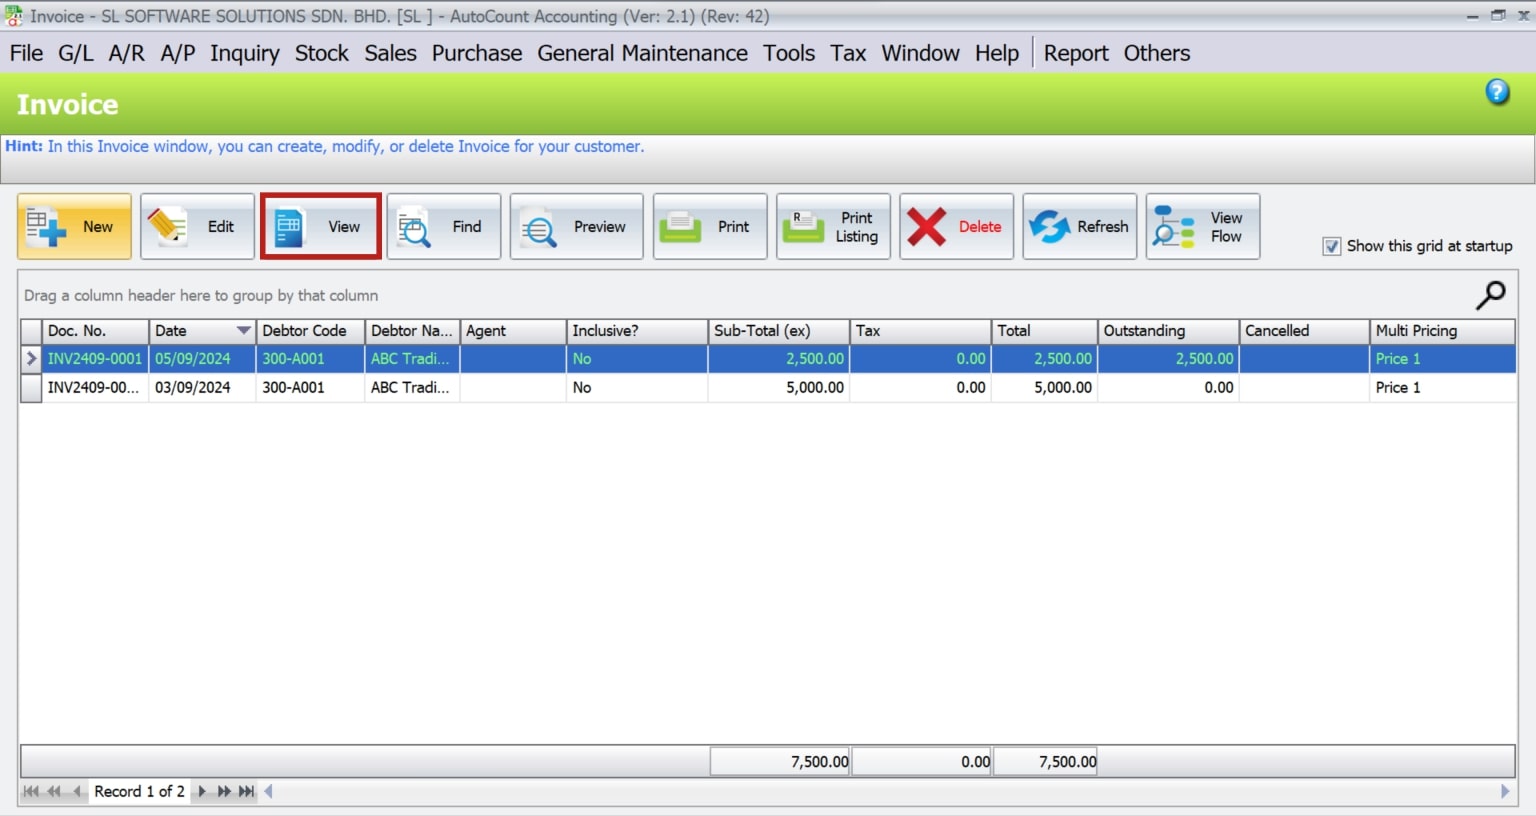The image size is (1536, 816).
Task: Open the Edit invoice icon
Action: (197, 226)
